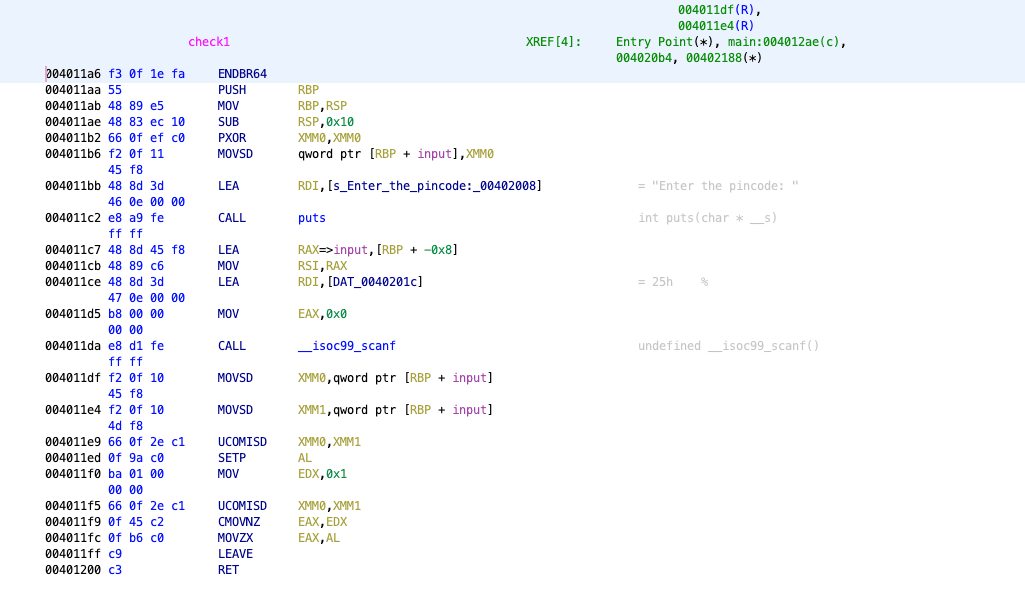Navigate to the puts call target
The height and width of the screenshot is (596, 1025).
click(x=312, y=218)
